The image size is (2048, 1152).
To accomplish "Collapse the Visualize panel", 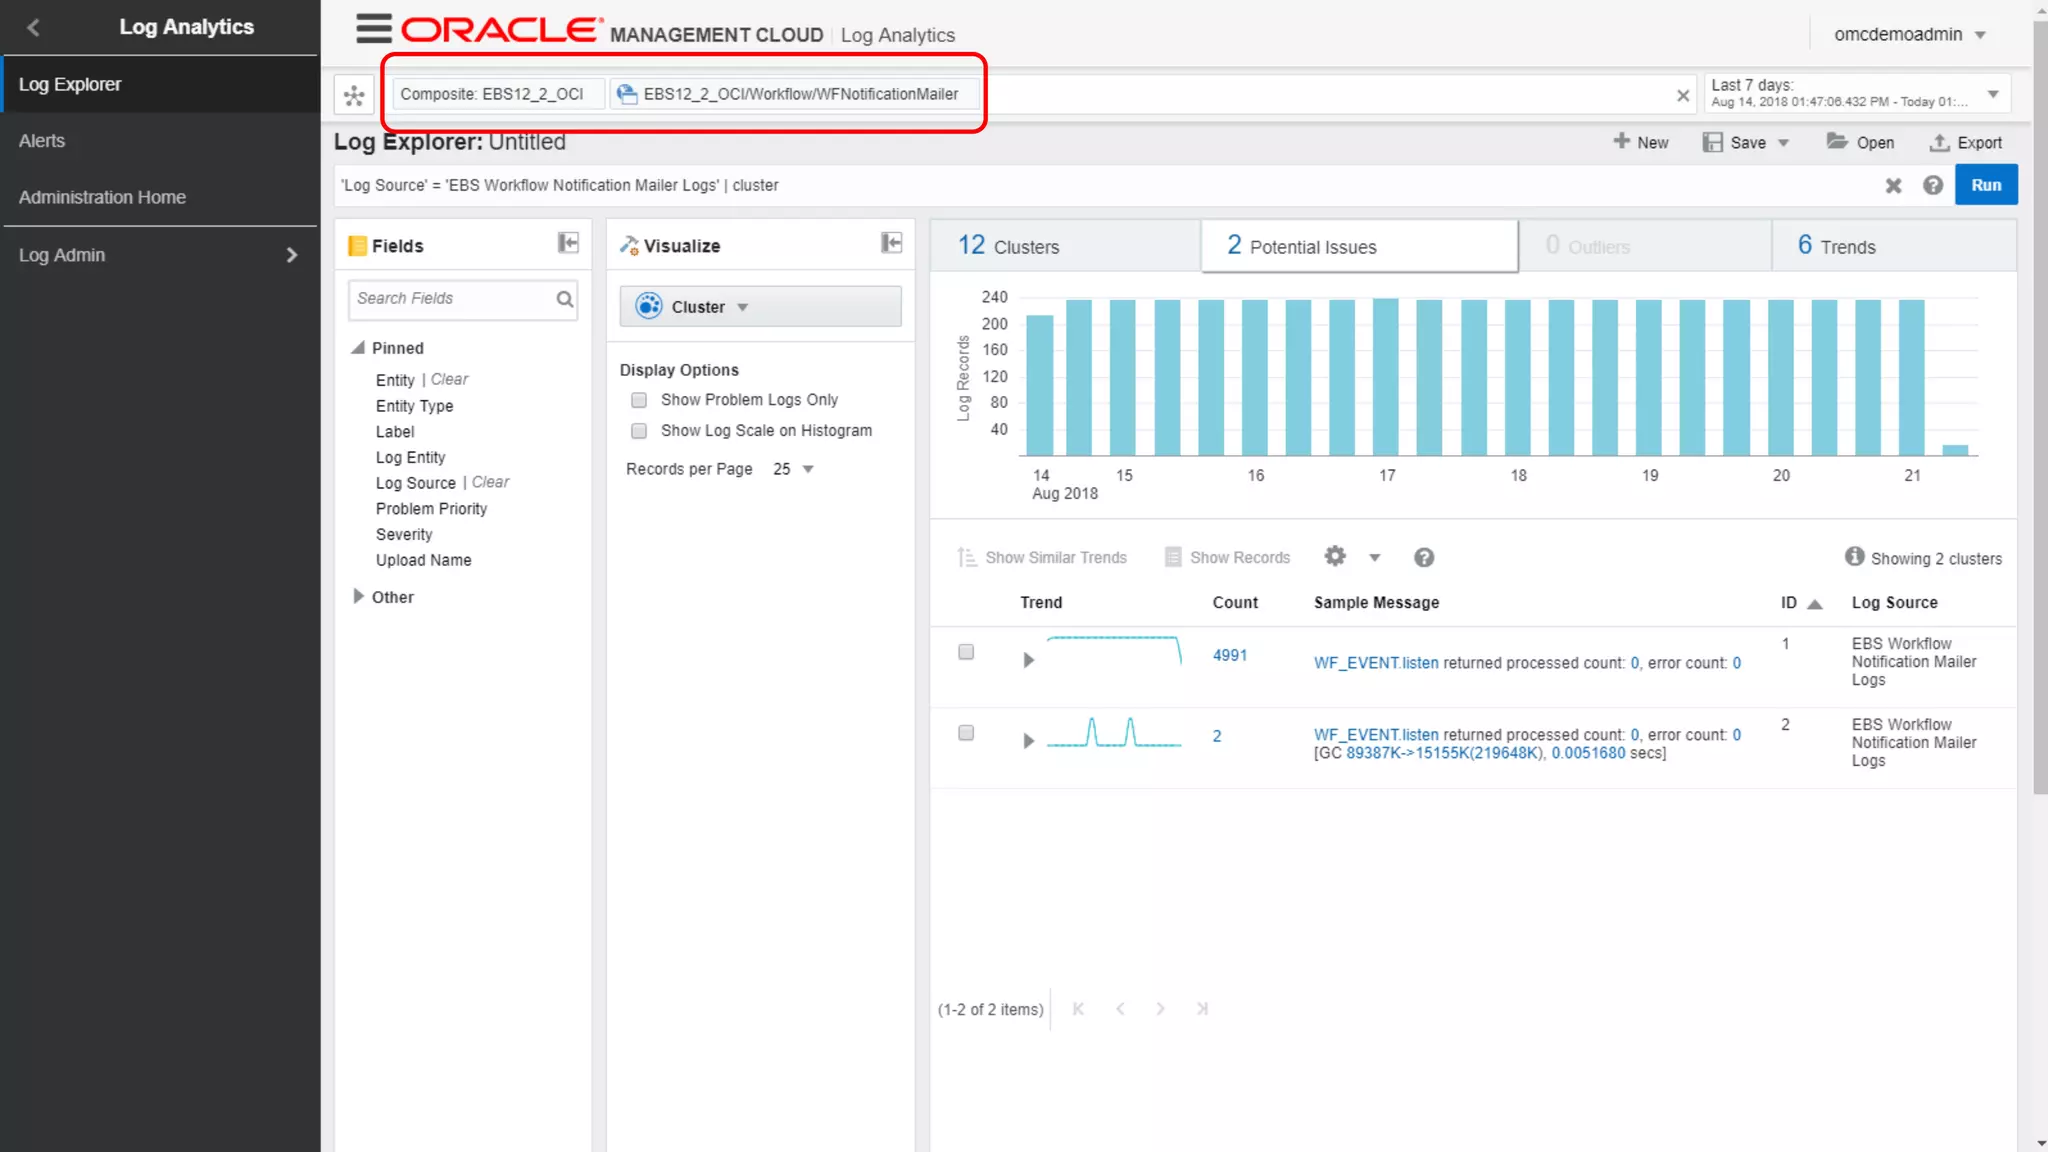I will pos(891,243).
